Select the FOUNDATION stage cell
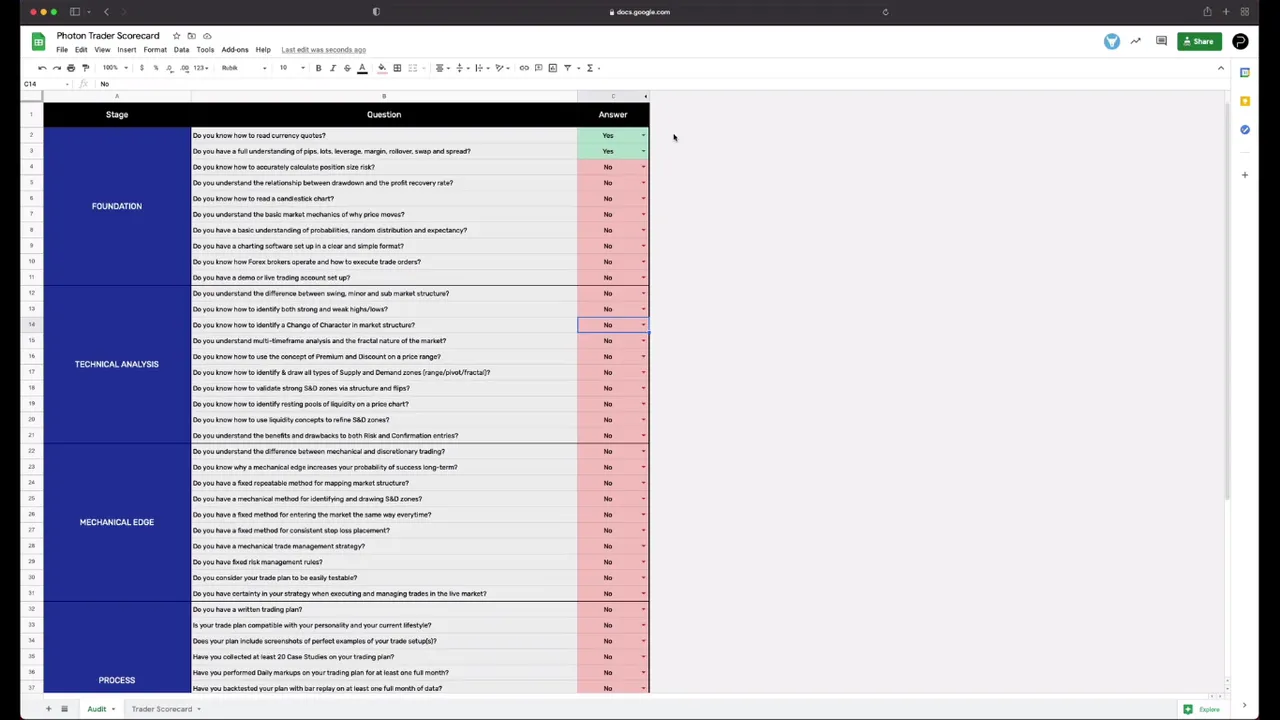 117,206
